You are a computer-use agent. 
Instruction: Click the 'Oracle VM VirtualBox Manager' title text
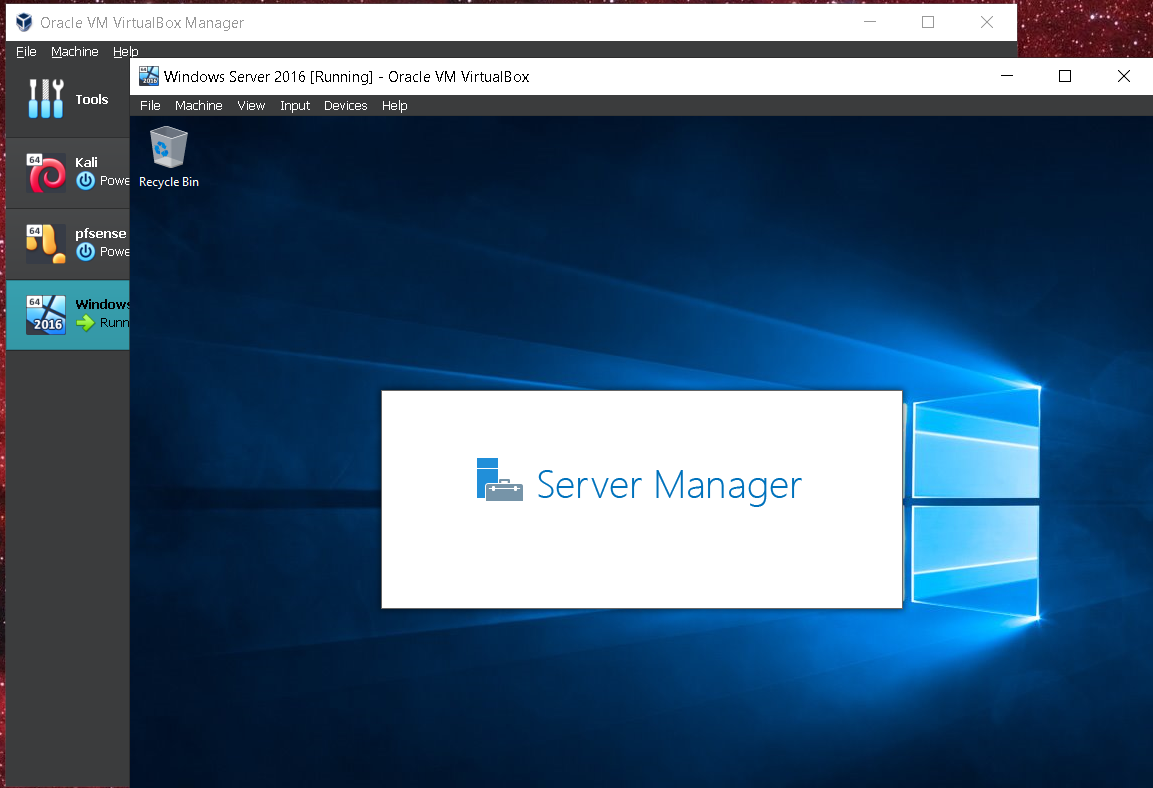[x=142, y=23]
